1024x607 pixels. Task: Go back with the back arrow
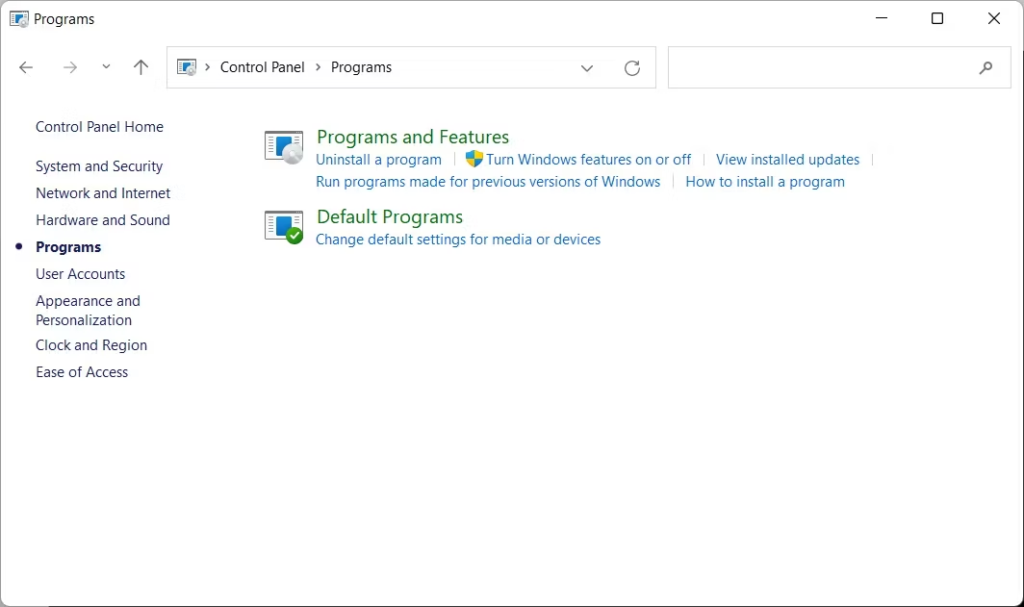(26, 67)
